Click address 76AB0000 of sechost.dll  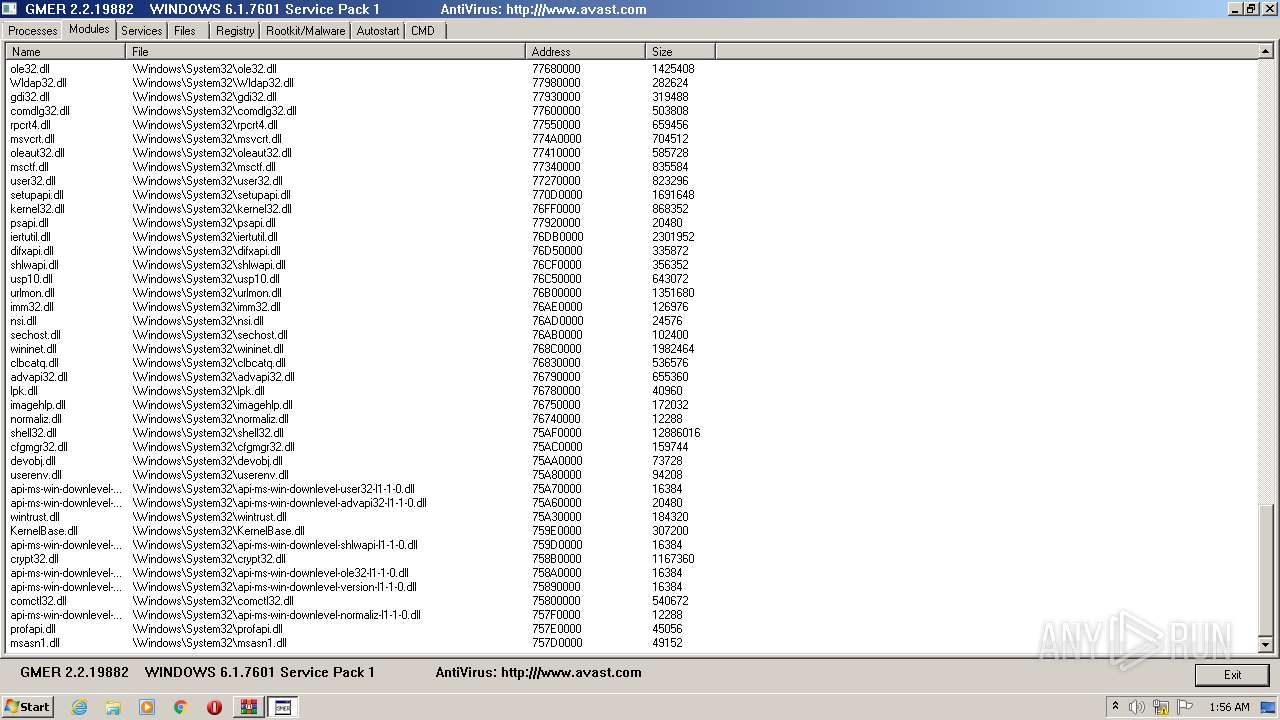pyautogui.click(x=557, y=335)
